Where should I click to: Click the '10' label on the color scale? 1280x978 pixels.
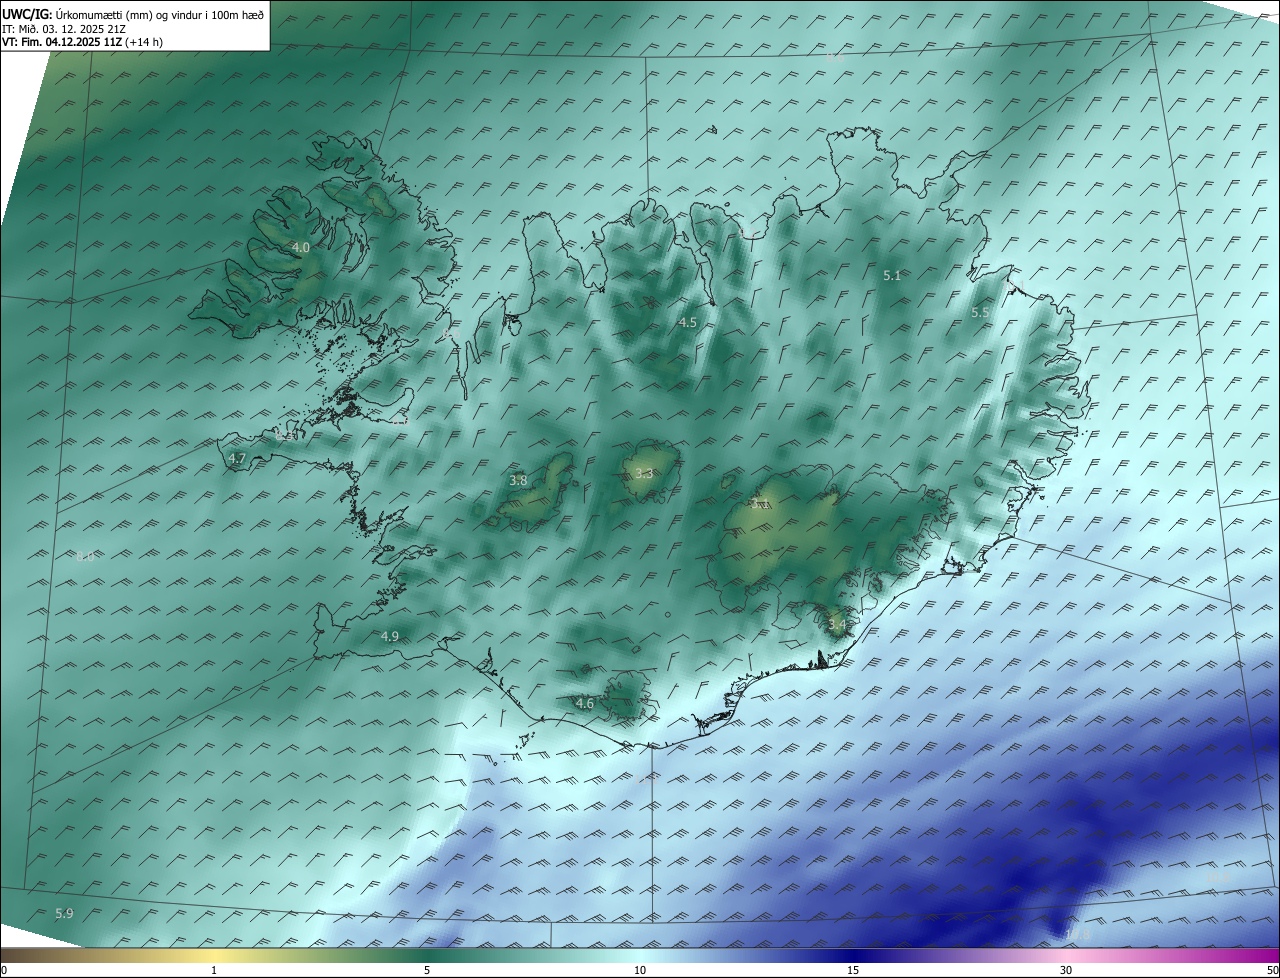[x=640, y=970]
